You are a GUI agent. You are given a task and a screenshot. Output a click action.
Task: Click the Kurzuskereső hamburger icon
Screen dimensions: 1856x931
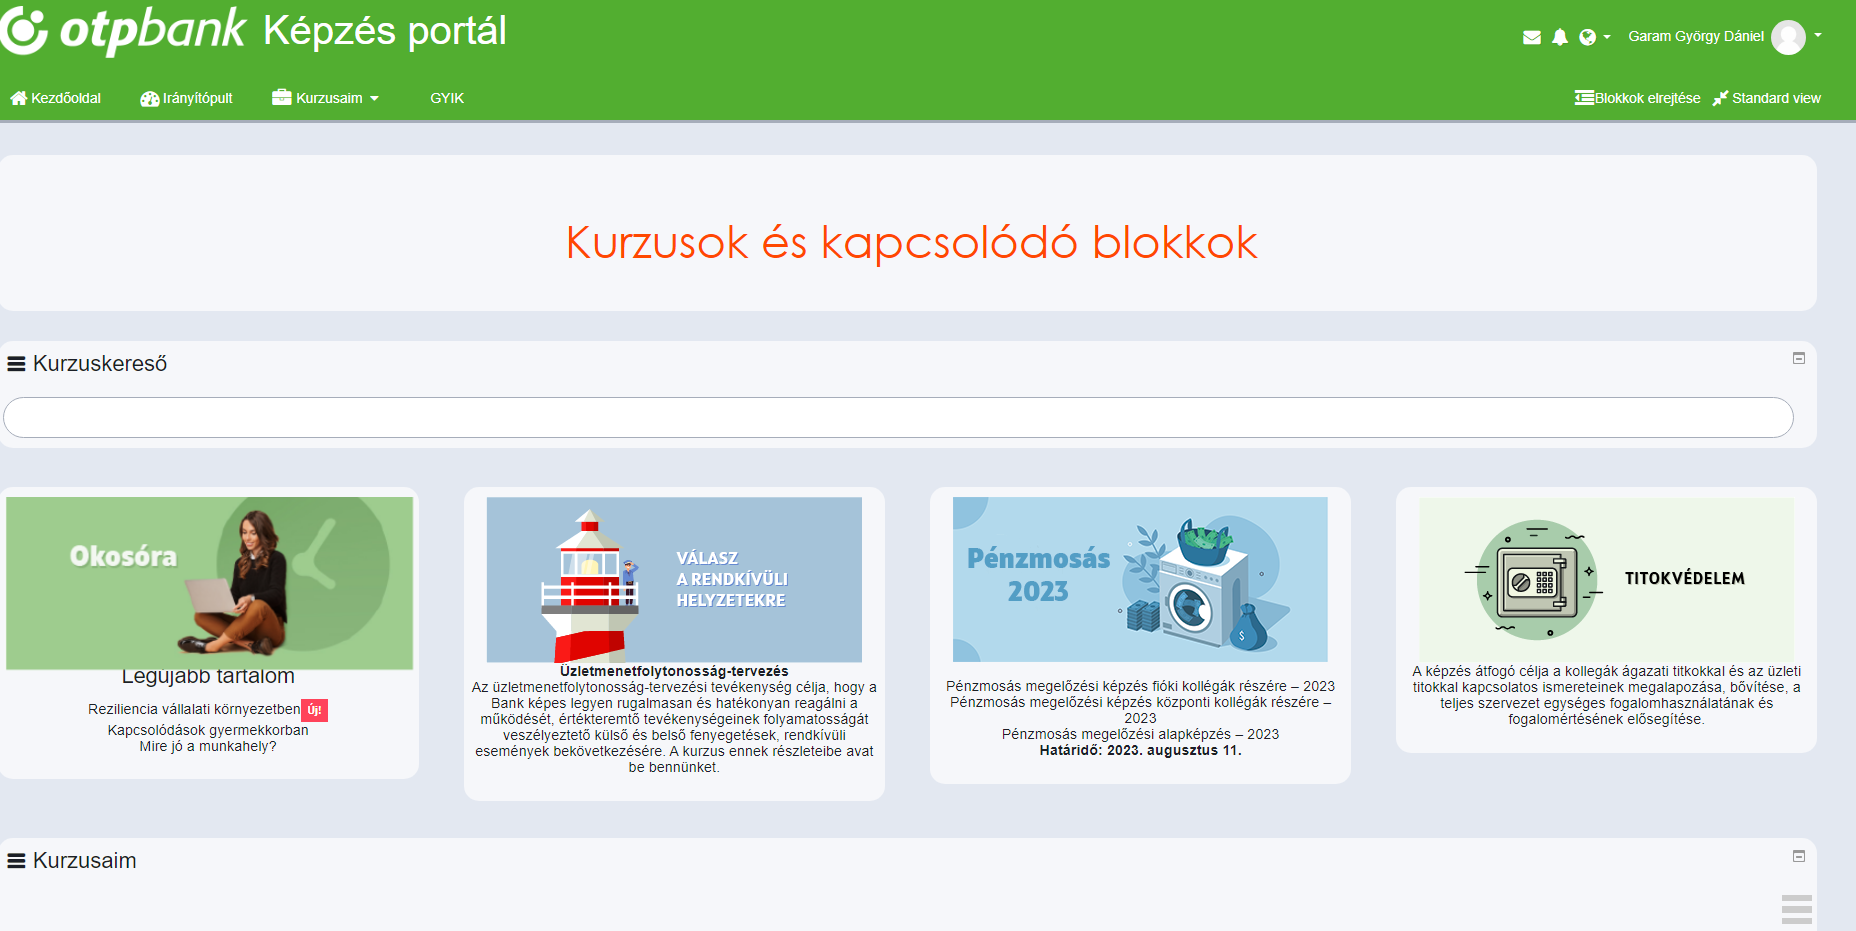tap(16, 364)
